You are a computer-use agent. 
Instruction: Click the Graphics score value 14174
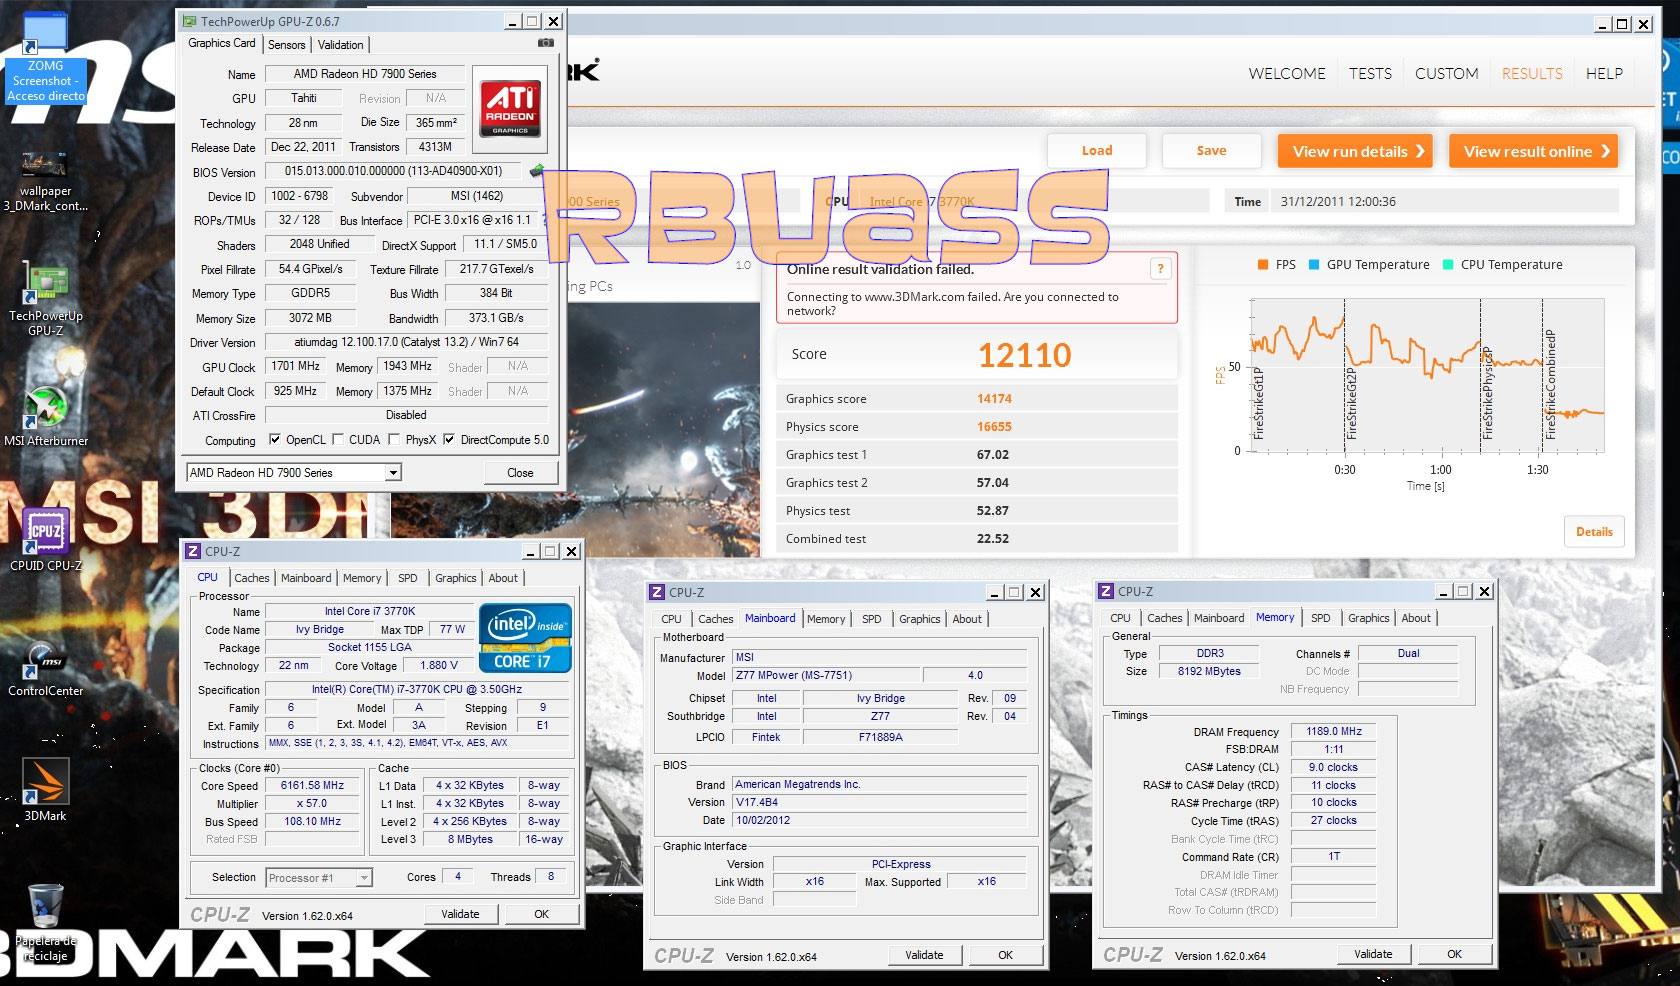click(994, 399)
